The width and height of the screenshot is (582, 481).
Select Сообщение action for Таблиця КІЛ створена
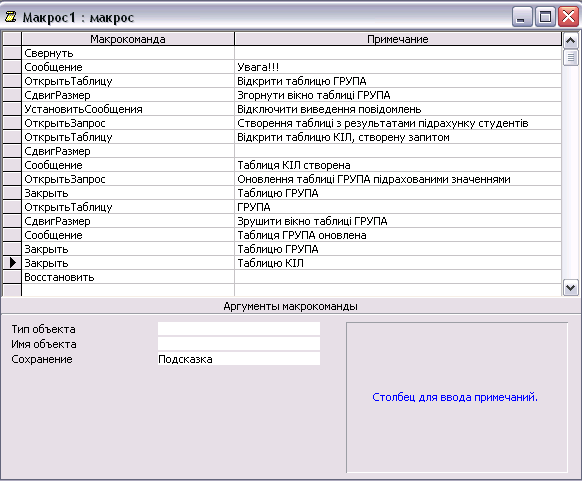tap(128, 165)
